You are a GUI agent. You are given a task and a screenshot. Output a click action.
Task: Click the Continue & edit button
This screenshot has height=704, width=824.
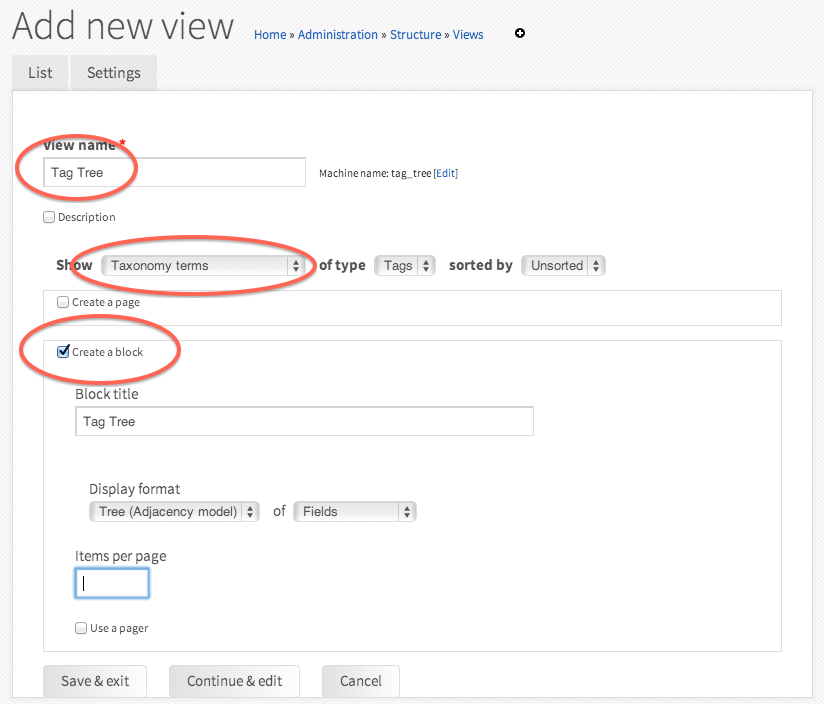(x=234, y=681)
